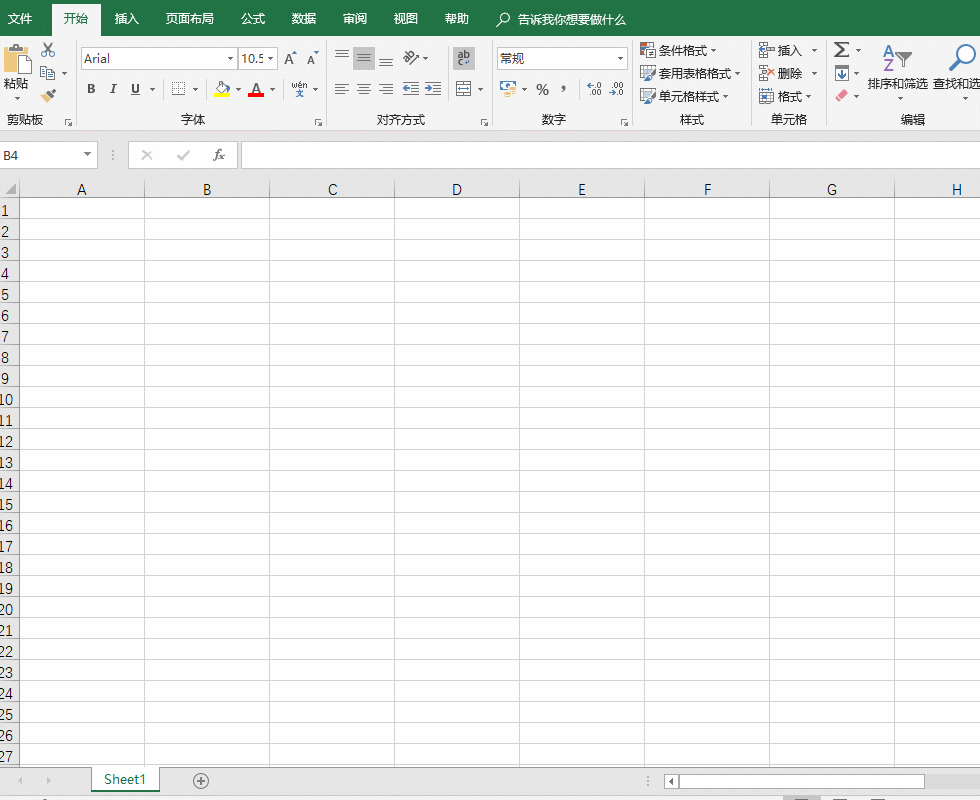Click the text orientation icon
The height and width of the screenshot is (800, 980).
pyautogui.click(x=411, y=58)
